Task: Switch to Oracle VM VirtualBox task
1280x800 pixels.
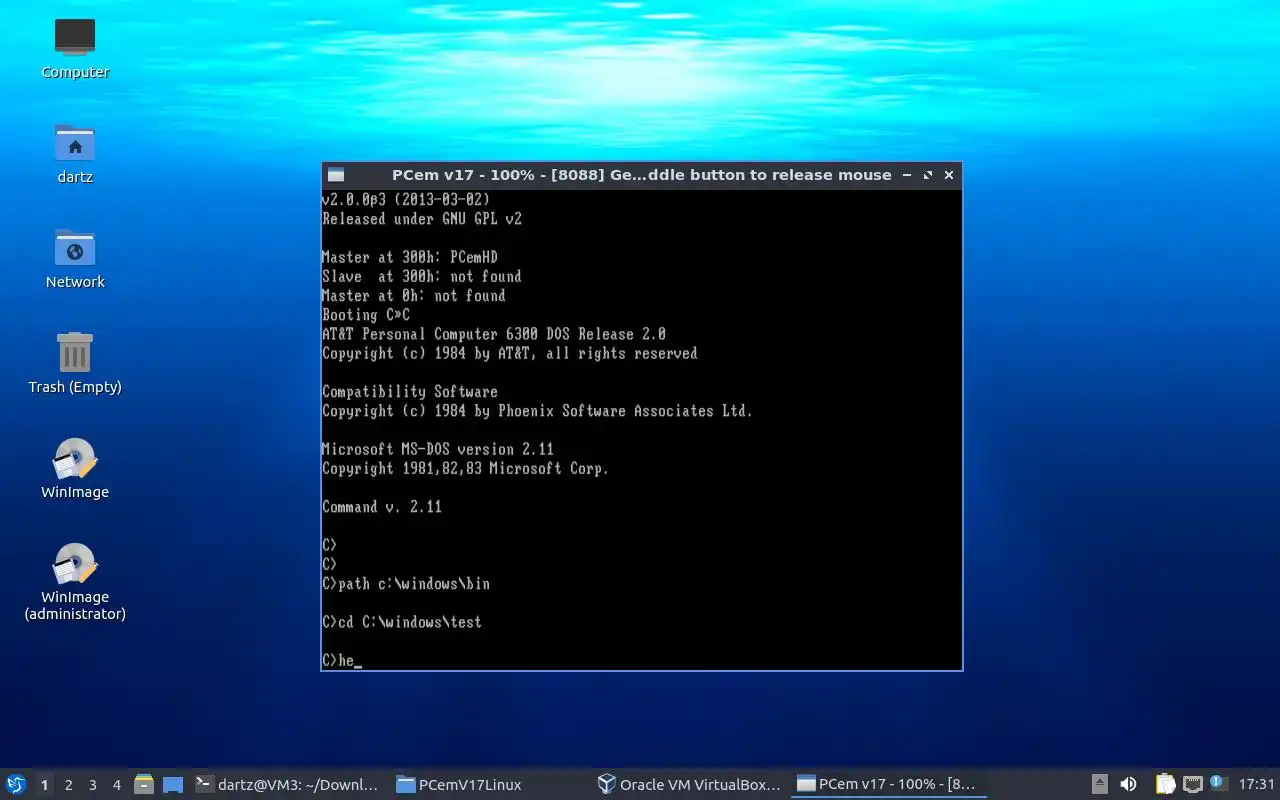Action: coord(689,785)
